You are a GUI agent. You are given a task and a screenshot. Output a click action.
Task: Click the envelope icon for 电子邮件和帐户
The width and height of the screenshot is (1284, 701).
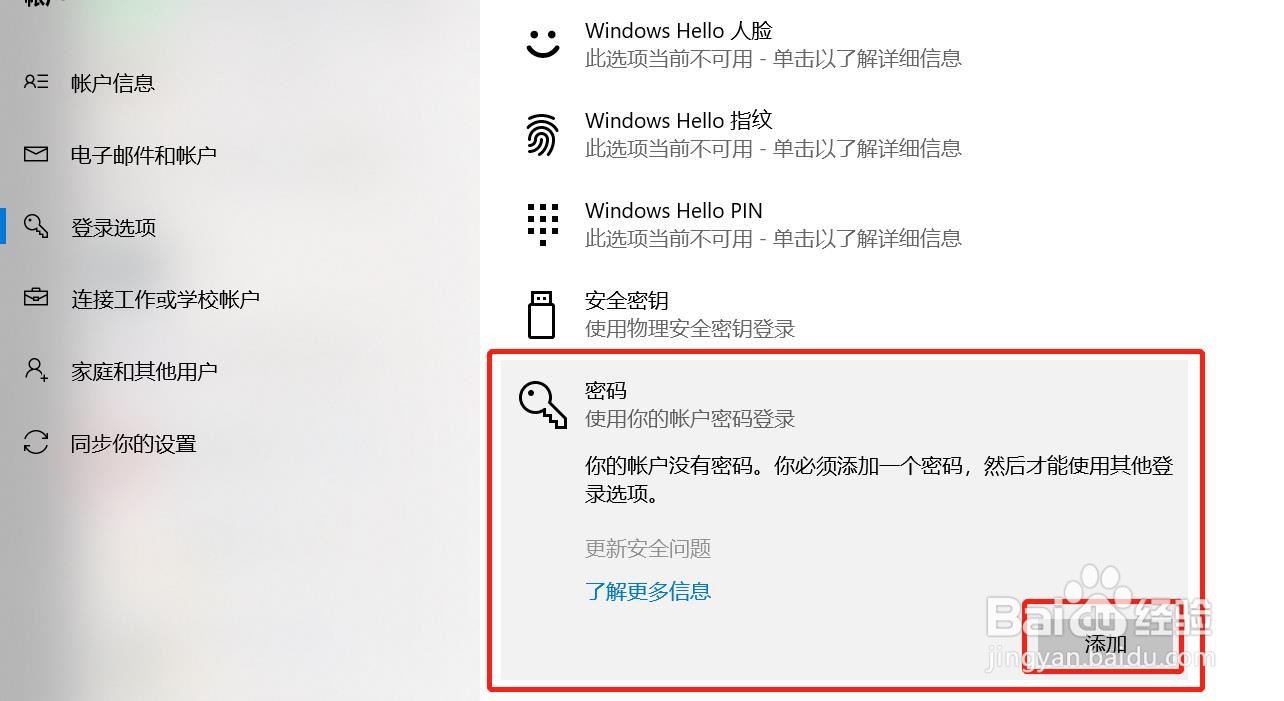coord(36,154)
